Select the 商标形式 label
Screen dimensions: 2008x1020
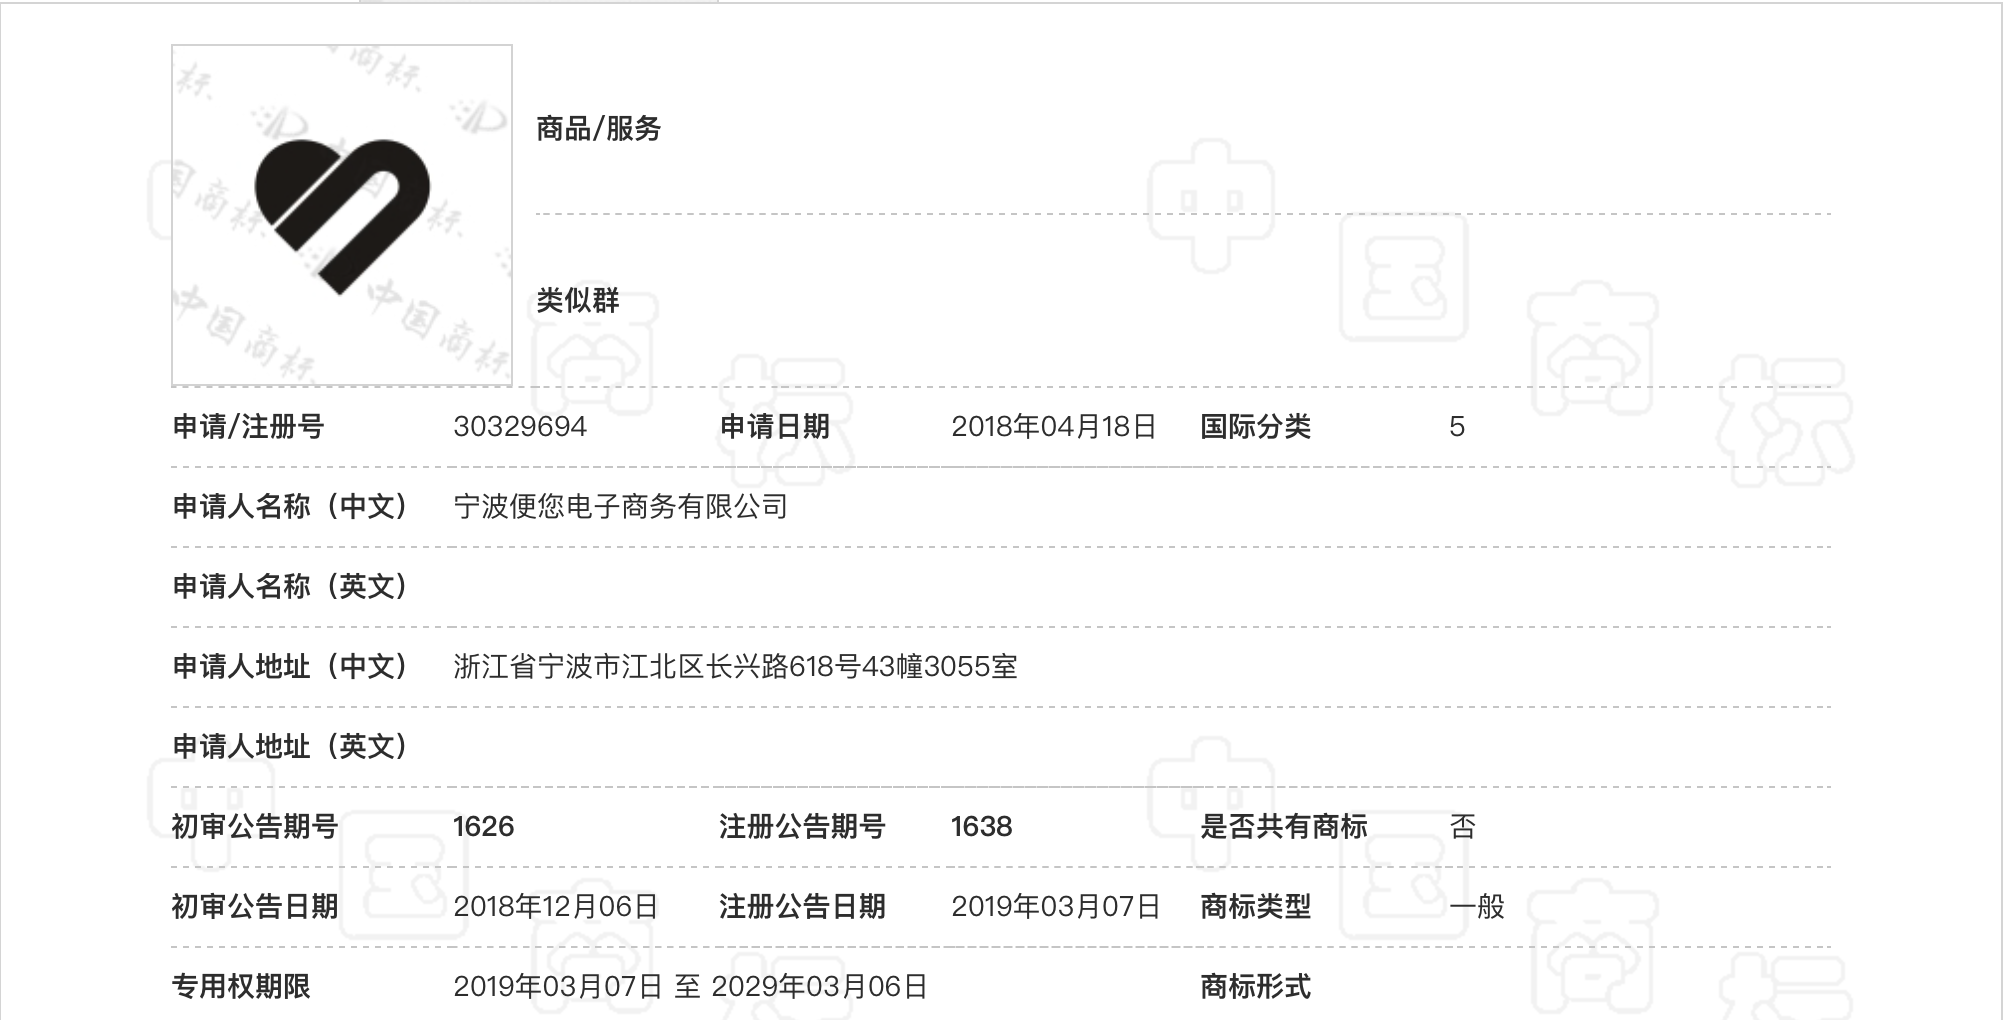tap(1255, 987)
